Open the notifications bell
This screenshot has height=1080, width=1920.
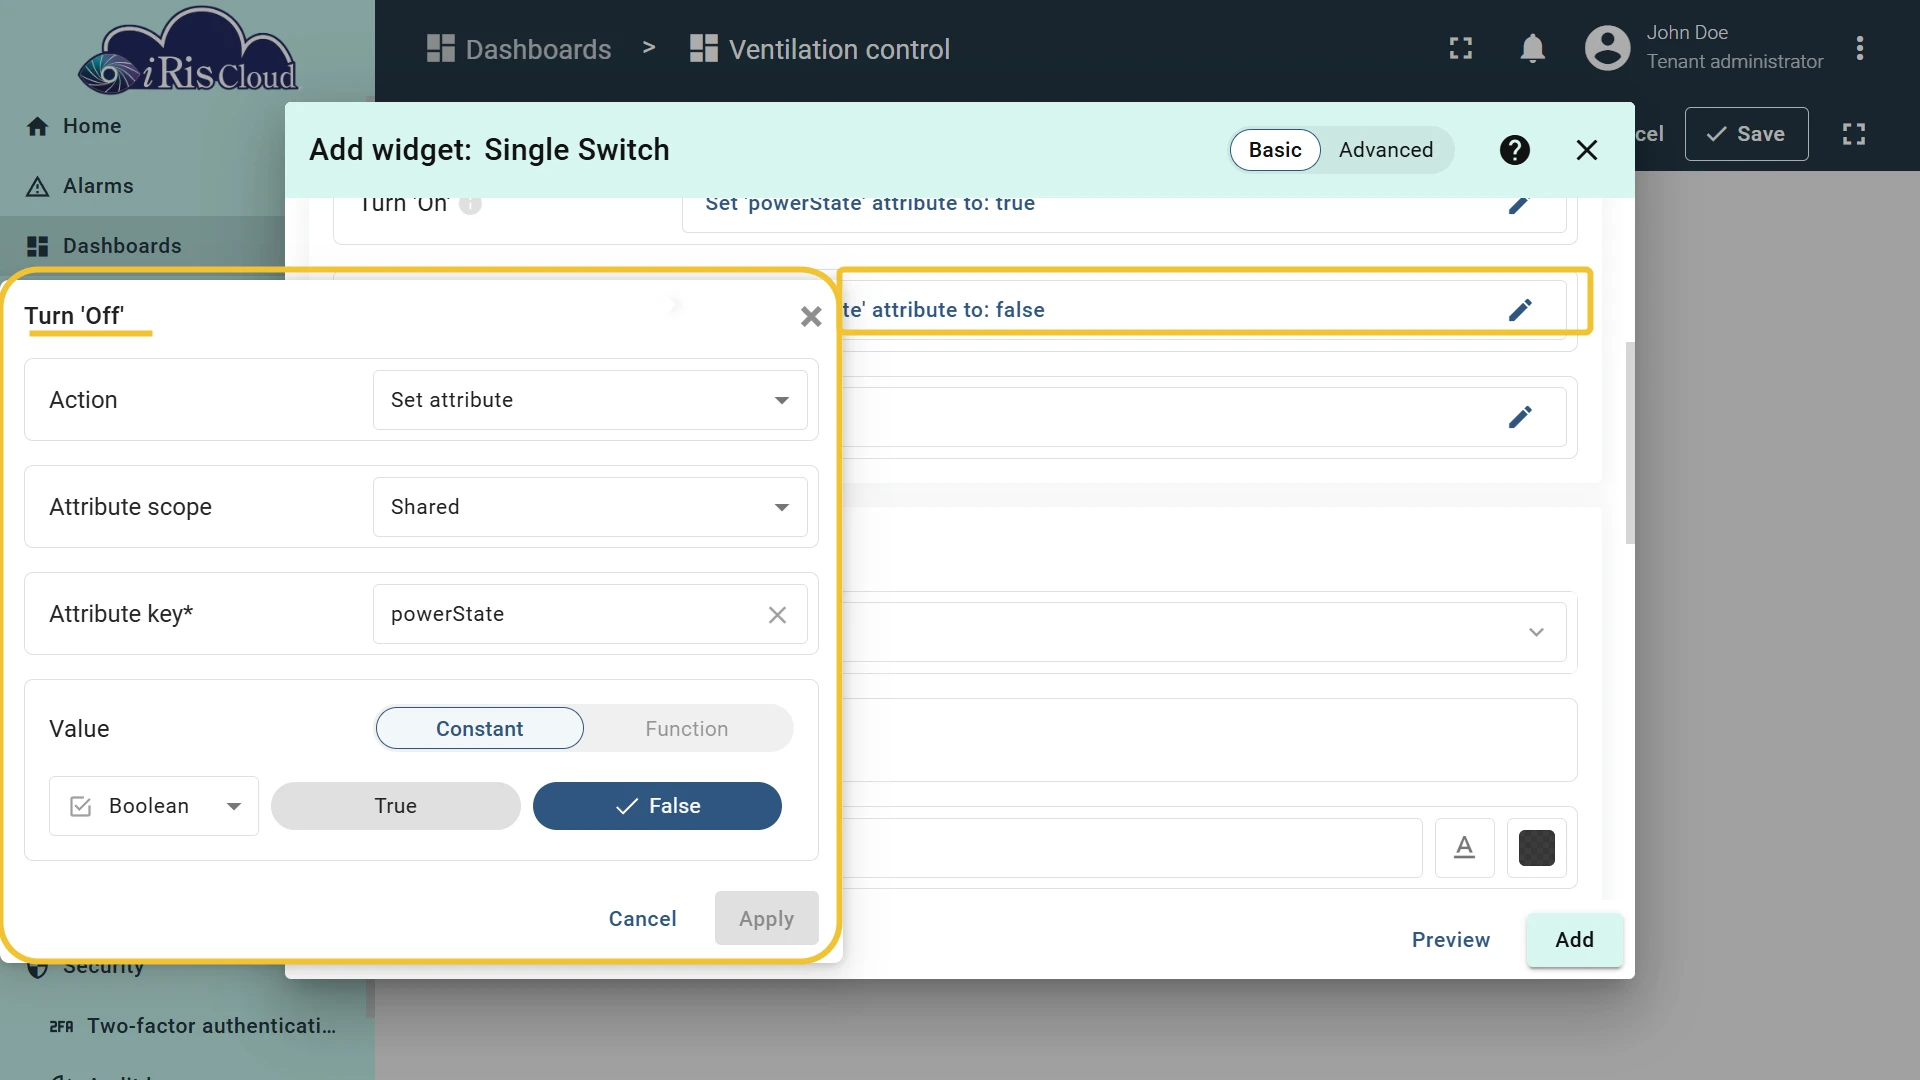(x=1532, y=48)
